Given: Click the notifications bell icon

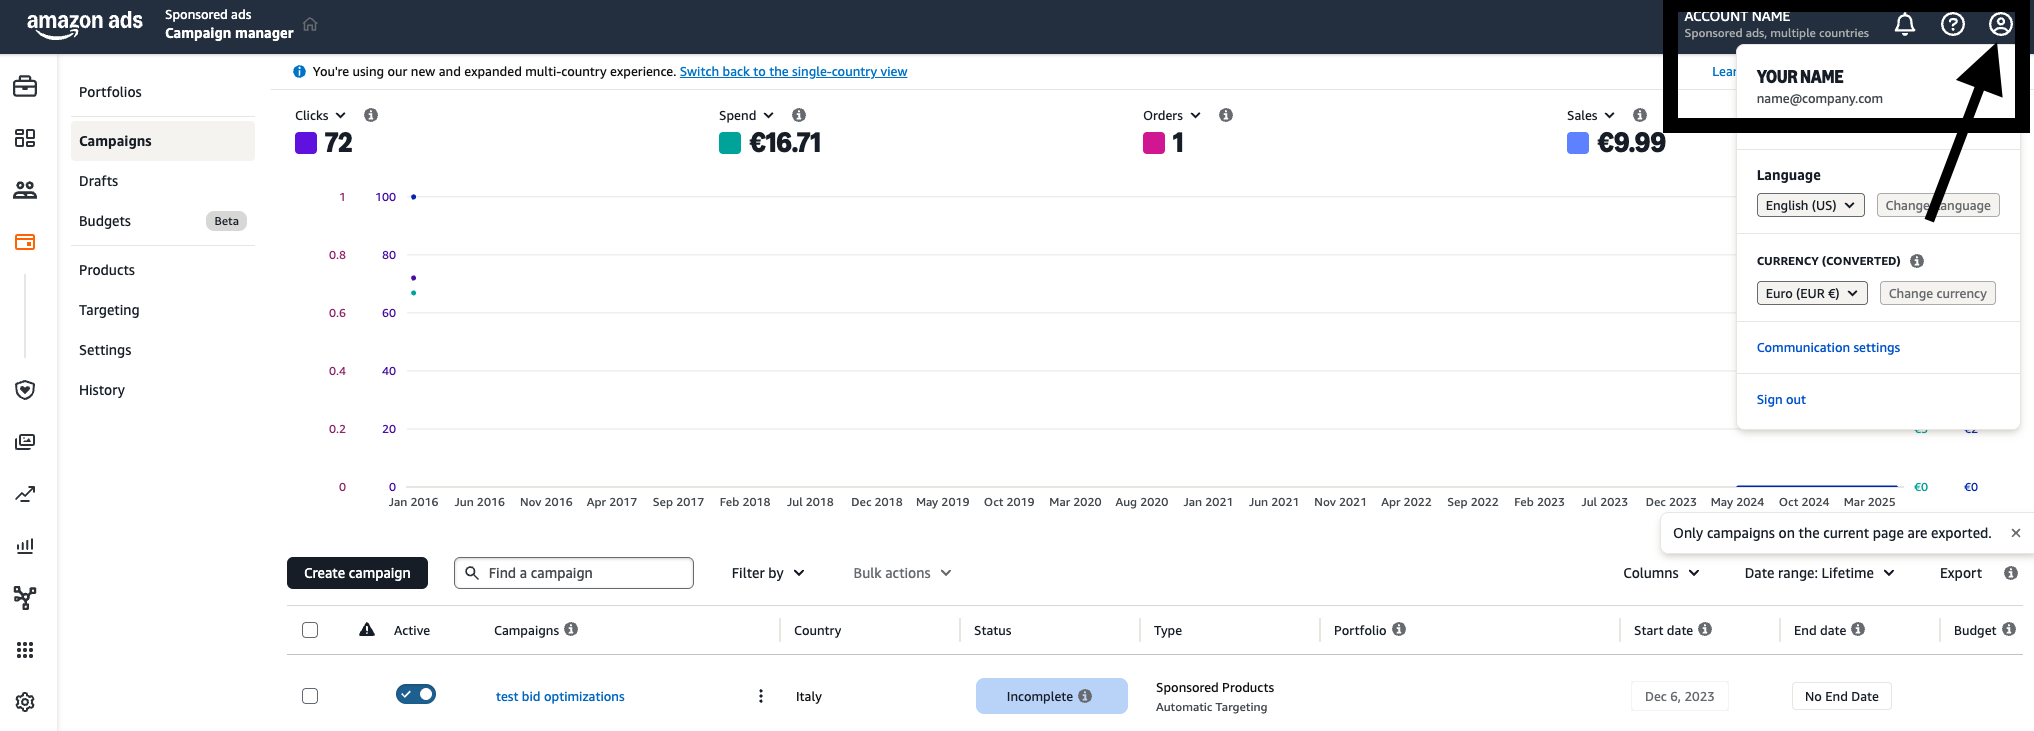Looking at the screenshot, I should pos(1904,25).
